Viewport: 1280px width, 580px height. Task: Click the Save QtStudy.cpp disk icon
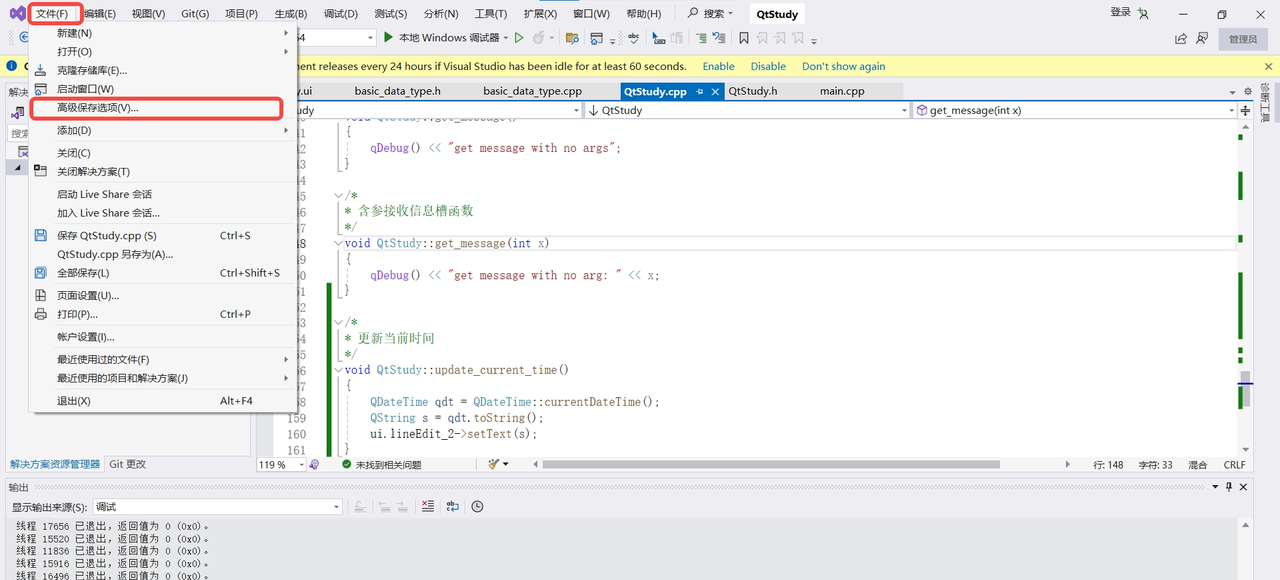click(x=41, y=236)
